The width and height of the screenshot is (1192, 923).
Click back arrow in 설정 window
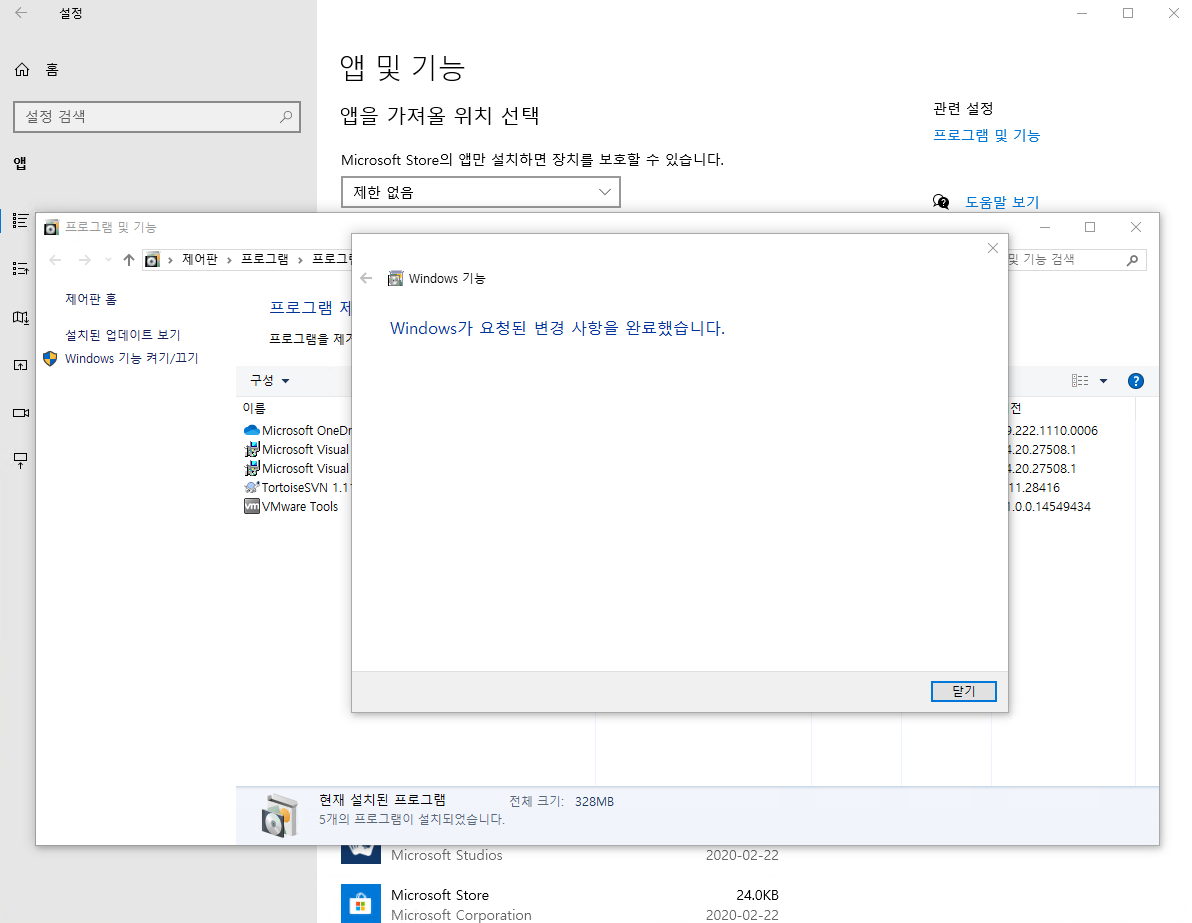coord(21,13)
